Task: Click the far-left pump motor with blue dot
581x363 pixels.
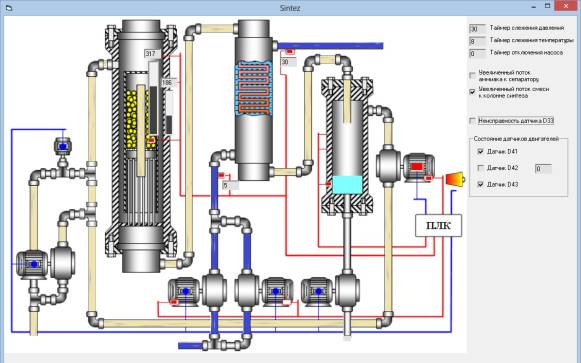Action: [32, 264]
